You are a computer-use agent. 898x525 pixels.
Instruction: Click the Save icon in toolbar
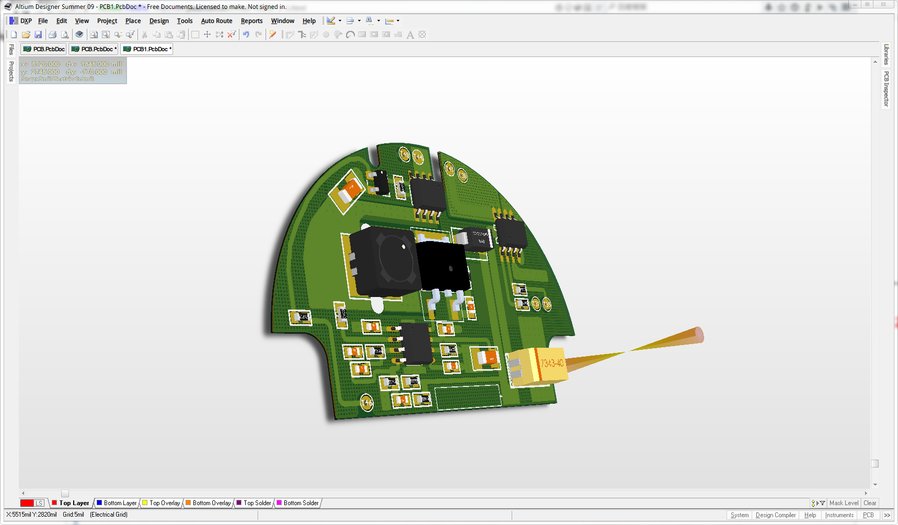click(x=39, y=35)
